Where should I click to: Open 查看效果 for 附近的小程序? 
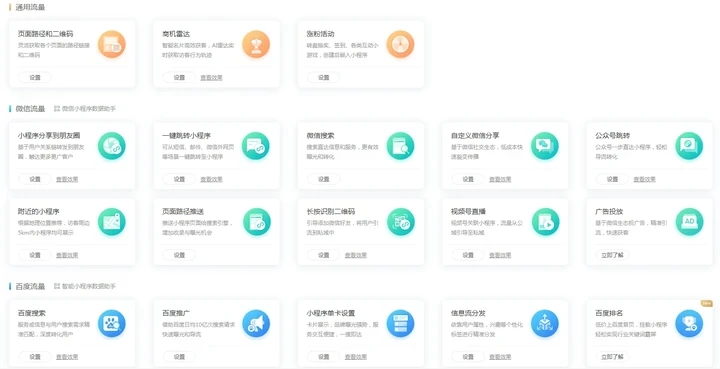pyautogui.click(x=67, y=255)
